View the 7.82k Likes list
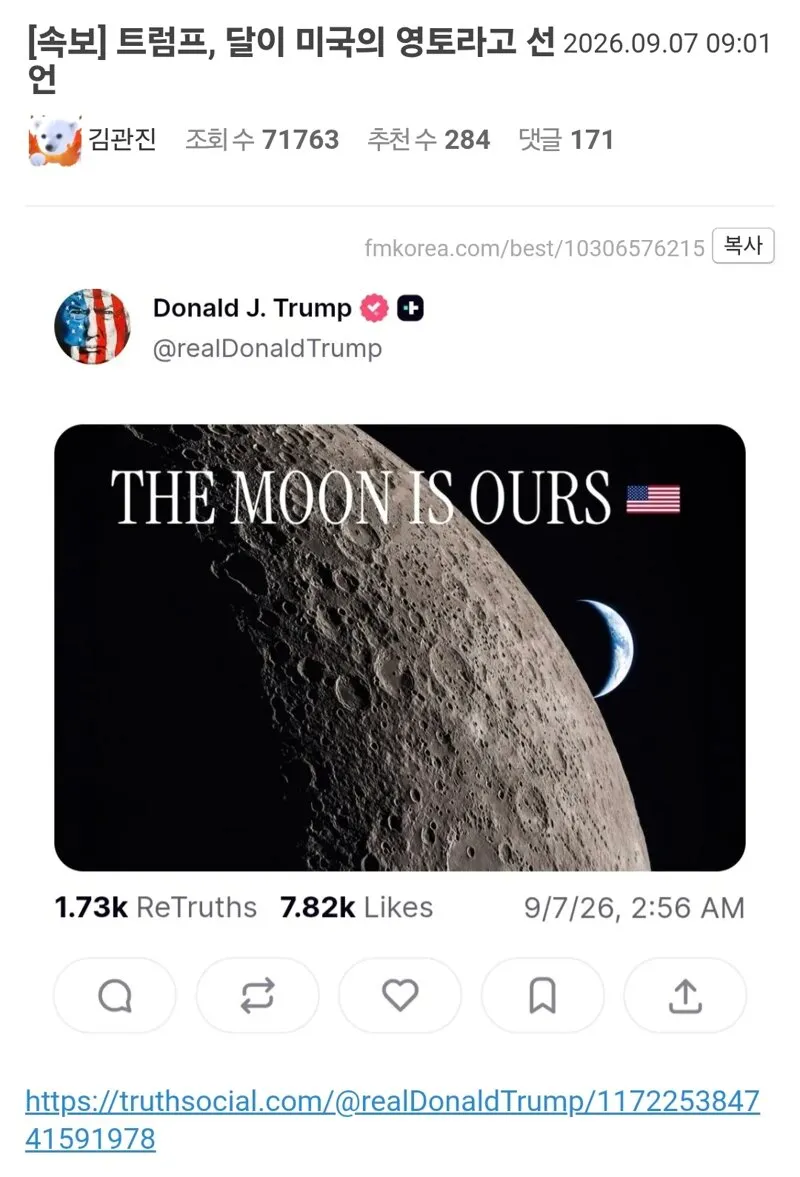The image size is (800, 1177). (356, 908)
